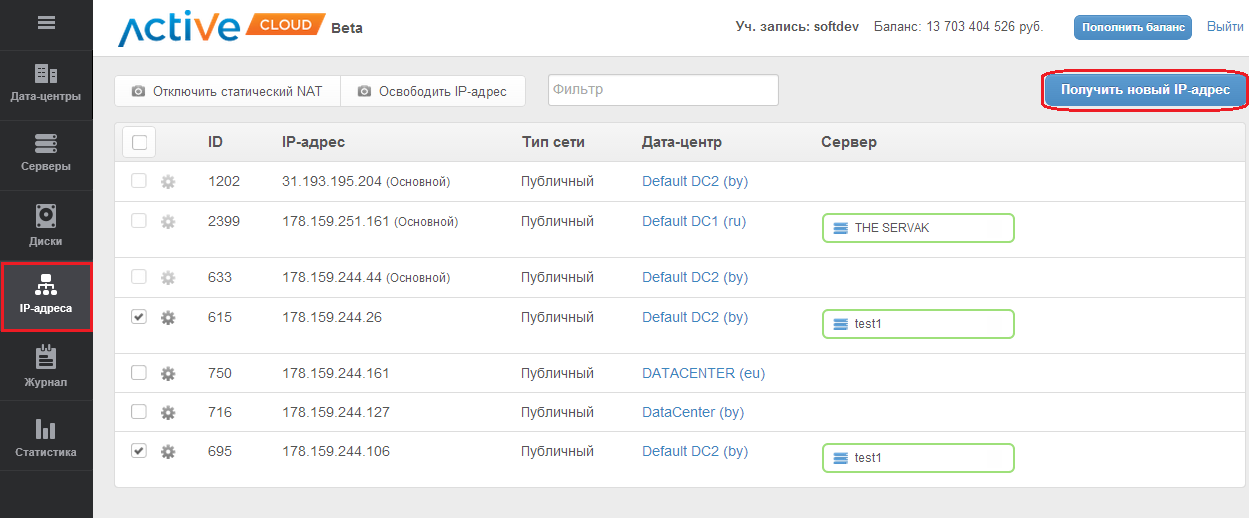The width and height of the screenshot is (1254, 518).
Task: Click the Выйти logout link
Action: [1225, 27]
